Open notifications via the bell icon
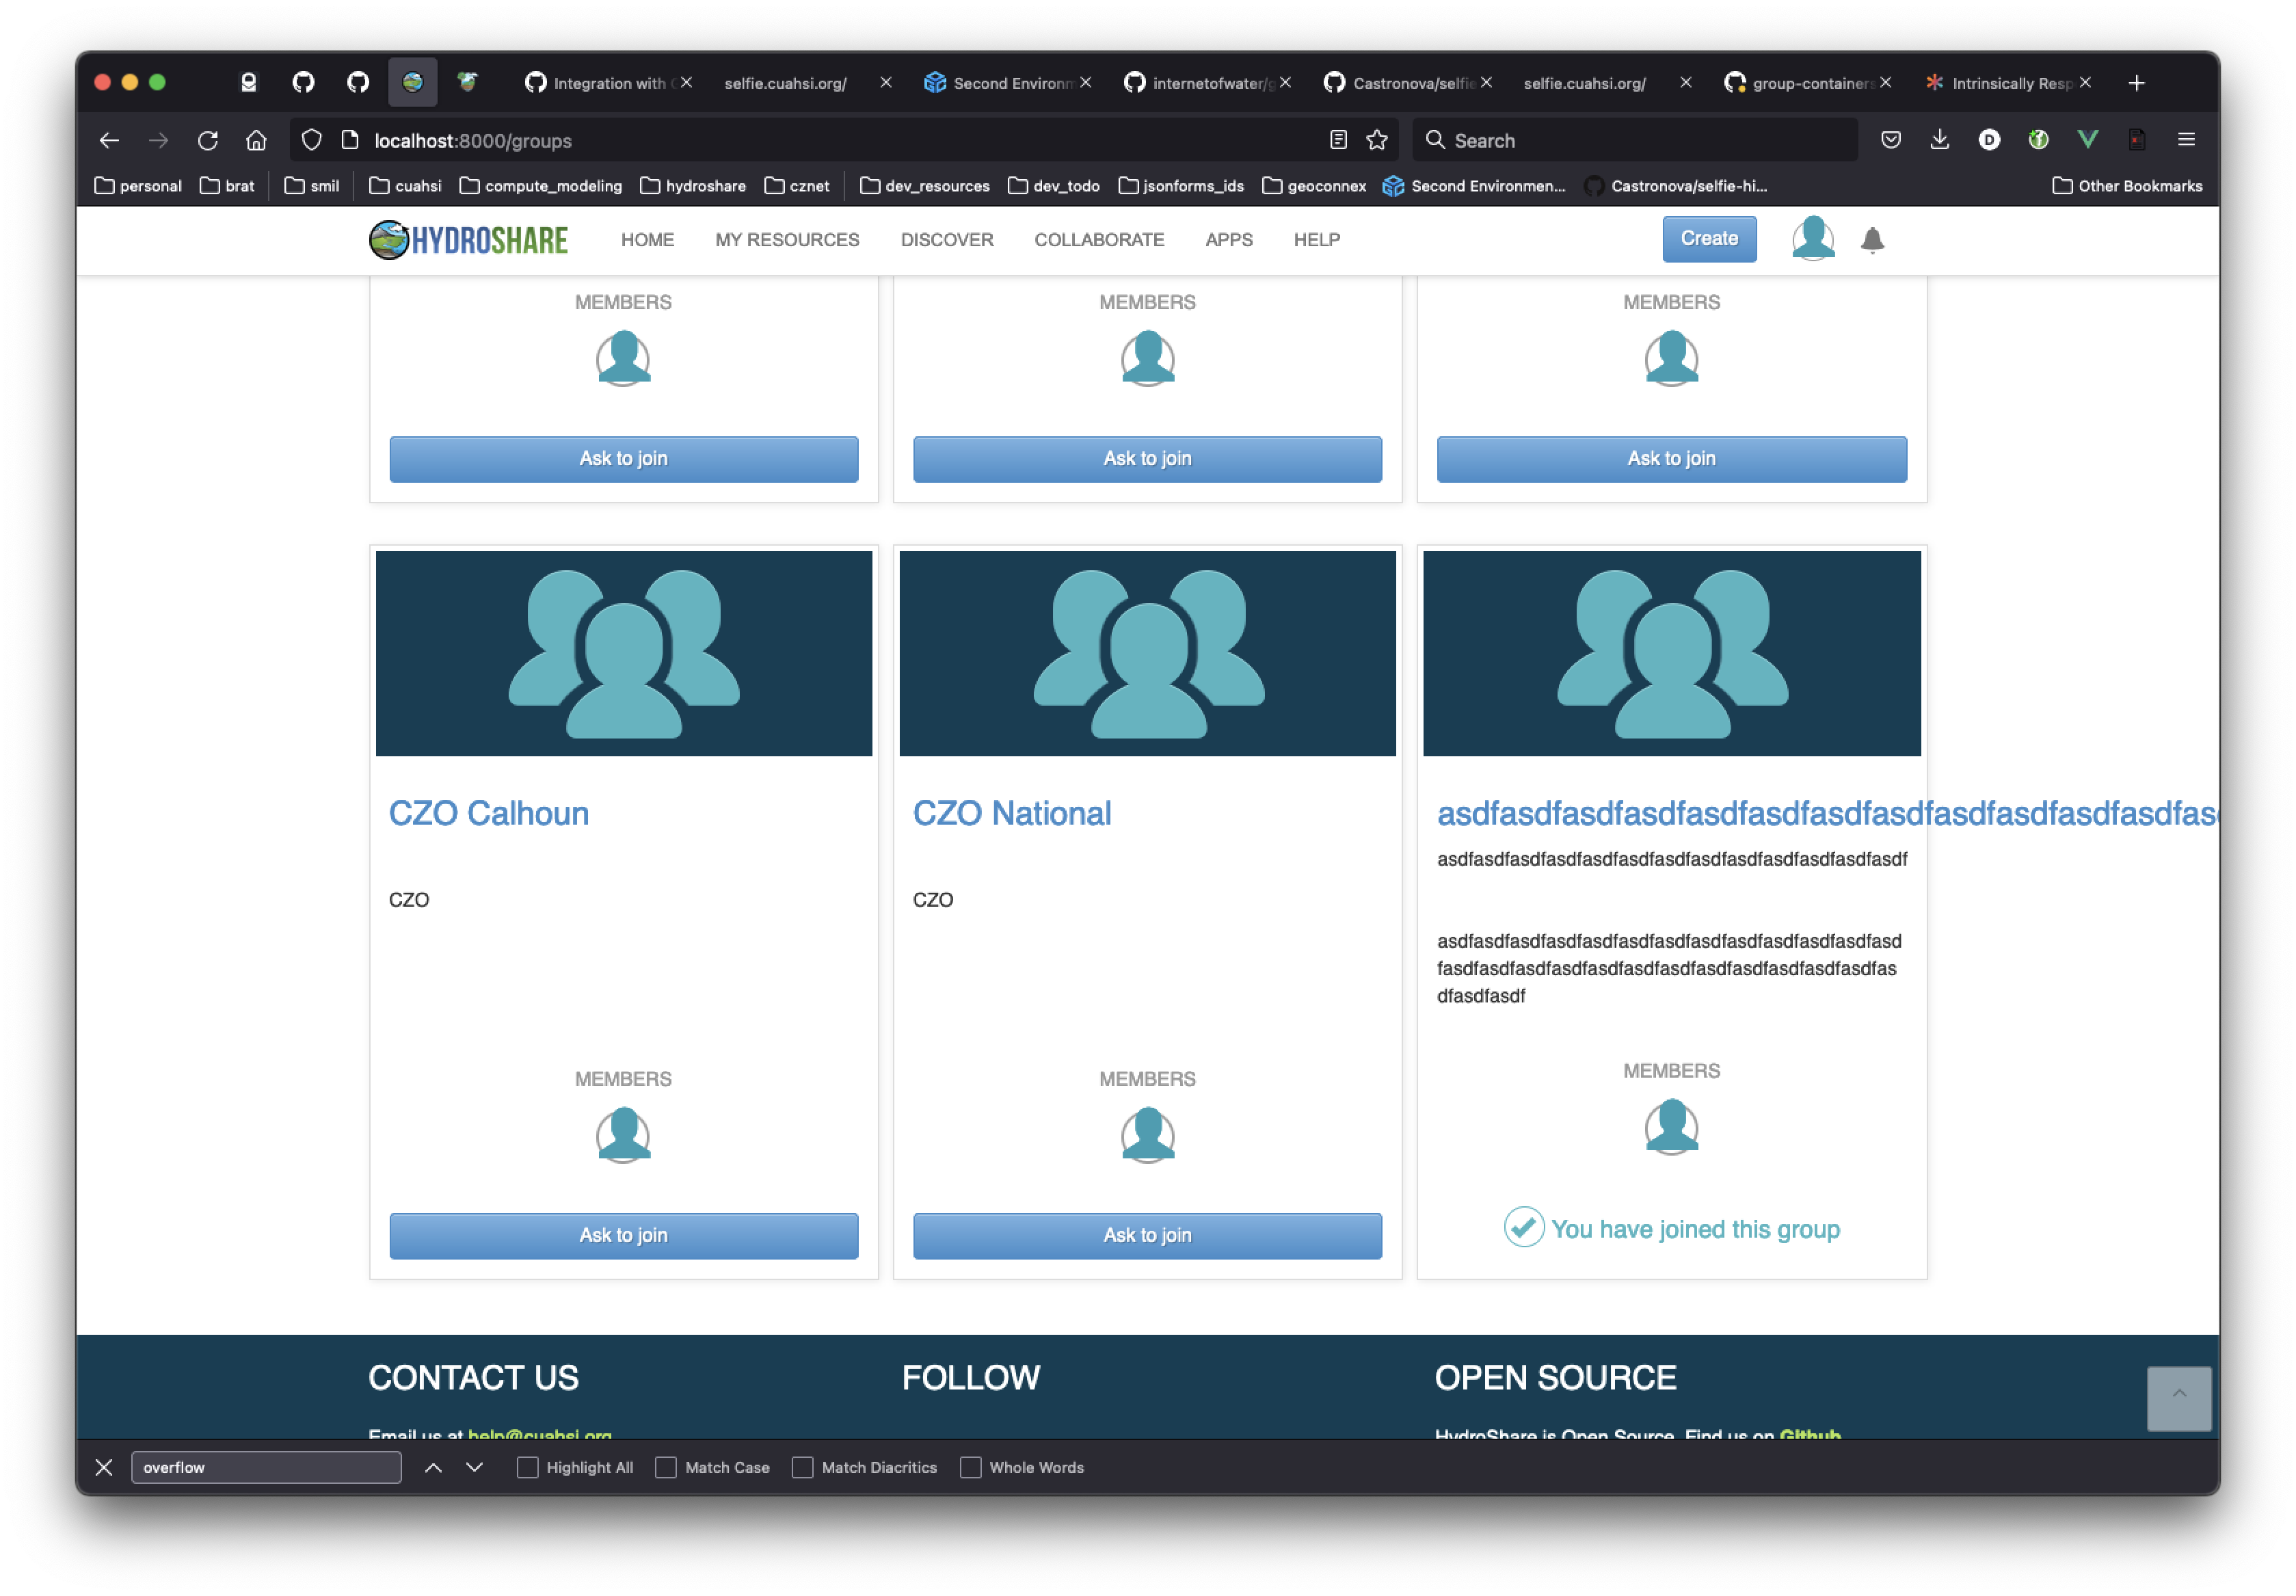The width and height of the screenshot is (2296, 1596). click(x=1872, y=239)
